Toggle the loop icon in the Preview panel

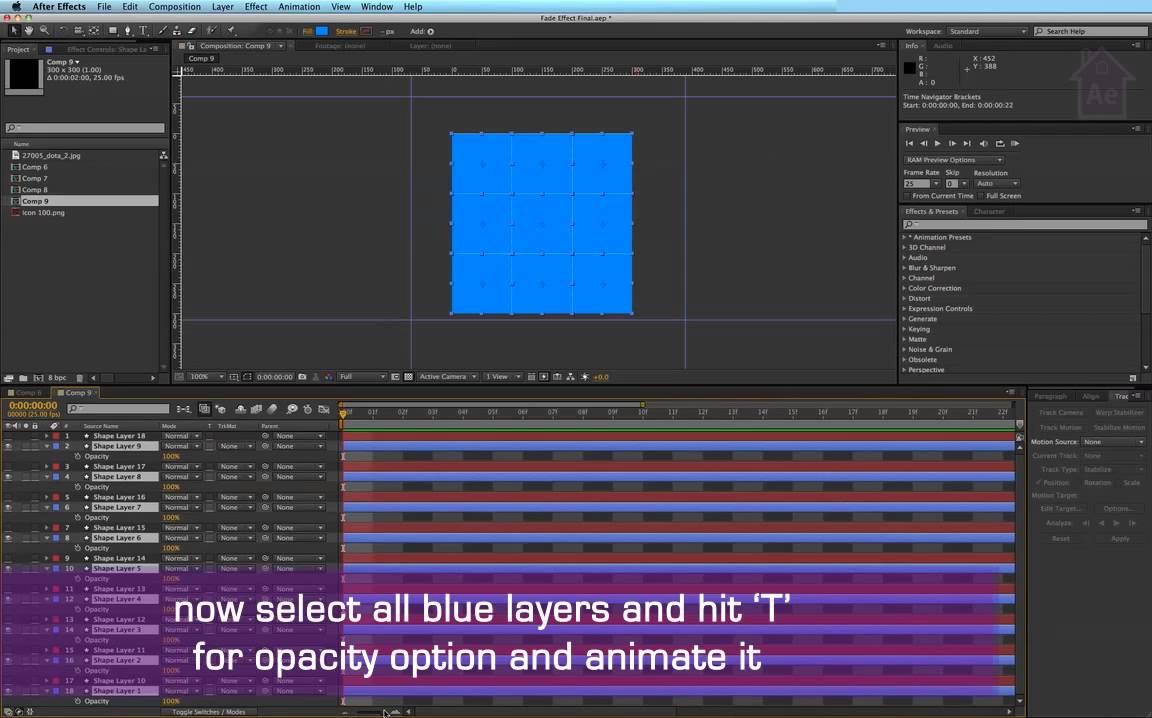coord(1000,143)
